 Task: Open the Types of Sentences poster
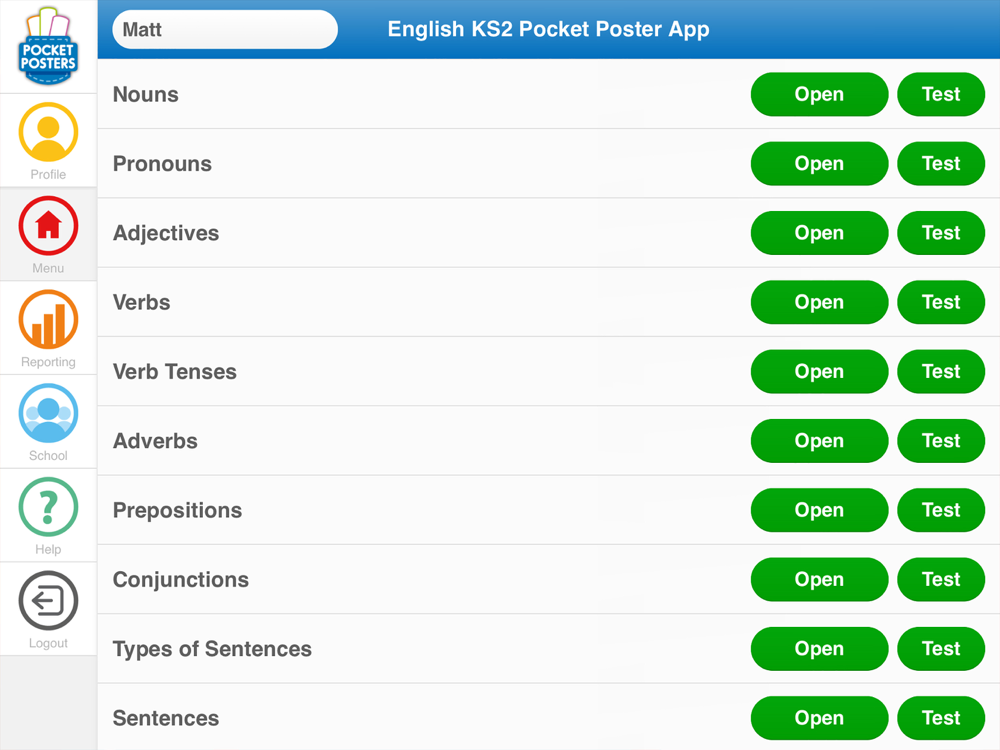point(820,649)
